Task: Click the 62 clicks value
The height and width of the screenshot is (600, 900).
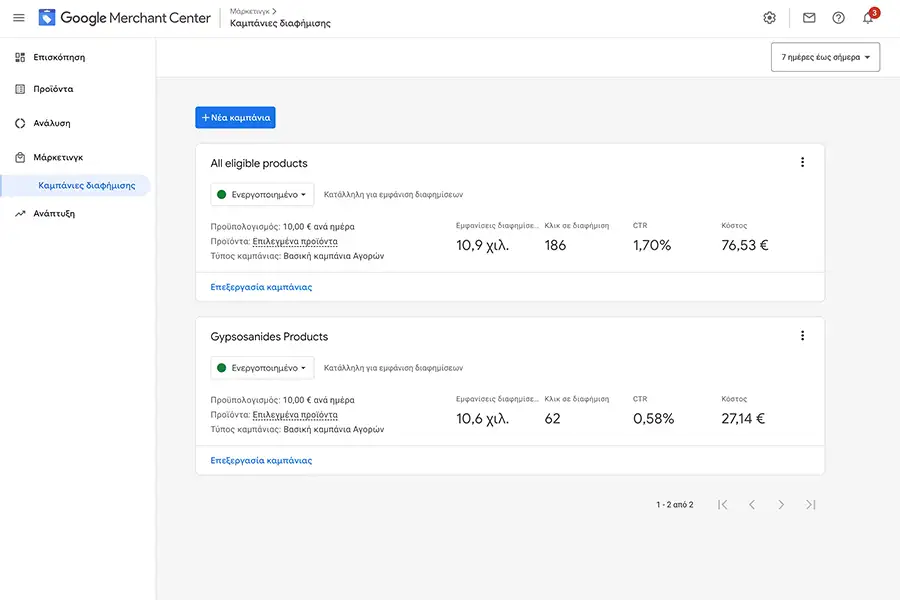Action: 552,419
